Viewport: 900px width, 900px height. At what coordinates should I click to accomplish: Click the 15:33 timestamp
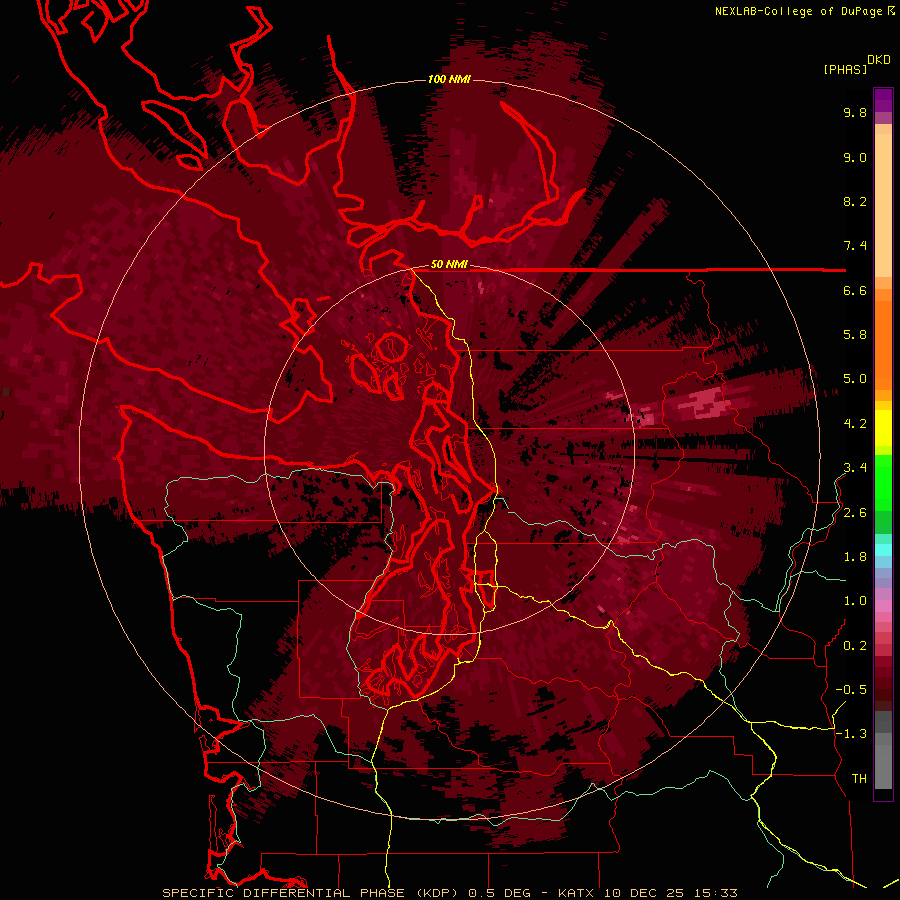tap(714, 893)
